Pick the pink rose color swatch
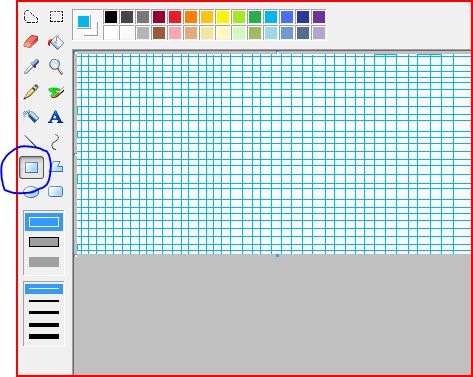Viewport: 473px width, 377px height. (175, 33)
